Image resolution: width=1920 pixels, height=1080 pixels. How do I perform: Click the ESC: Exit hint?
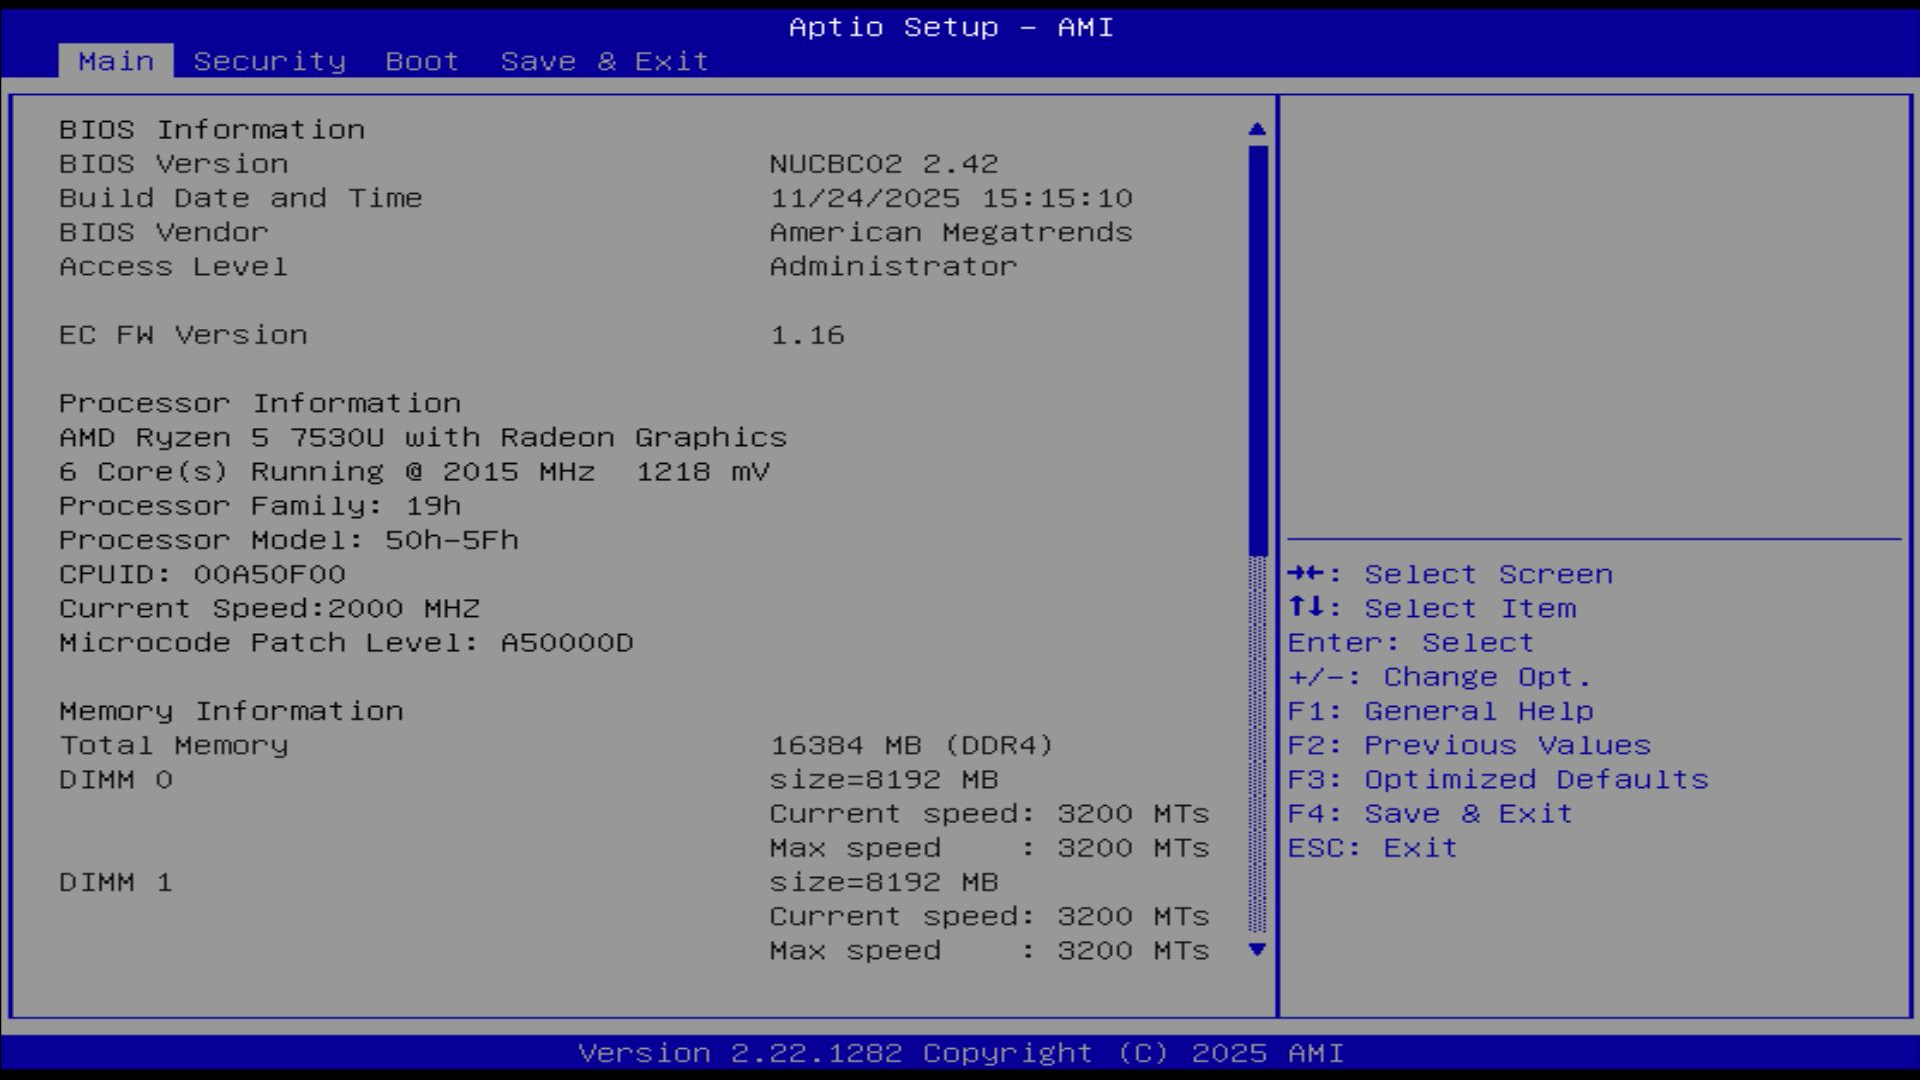(x=1371, y=848)
